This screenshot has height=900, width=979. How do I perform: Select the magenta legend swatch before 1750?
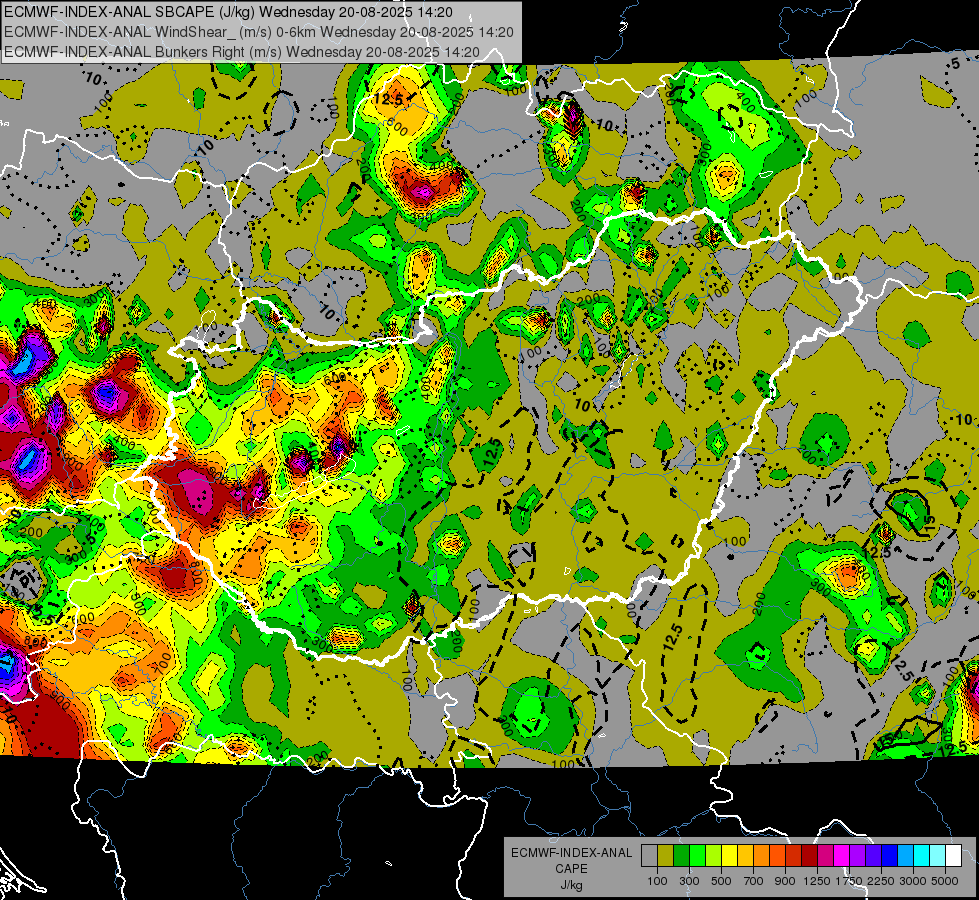(842, 856)
